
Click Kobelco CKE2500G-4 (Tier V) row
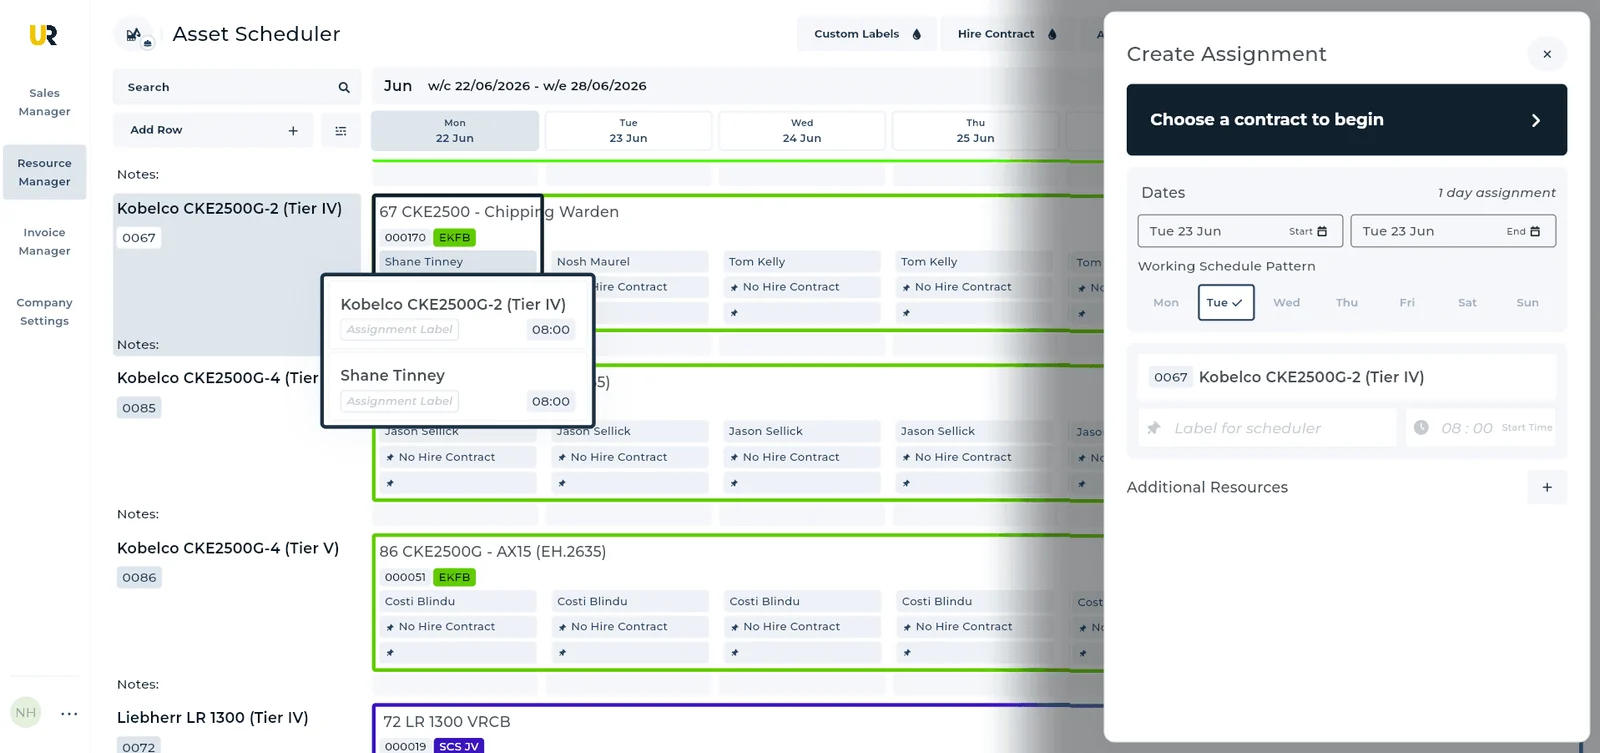[228, 548]
